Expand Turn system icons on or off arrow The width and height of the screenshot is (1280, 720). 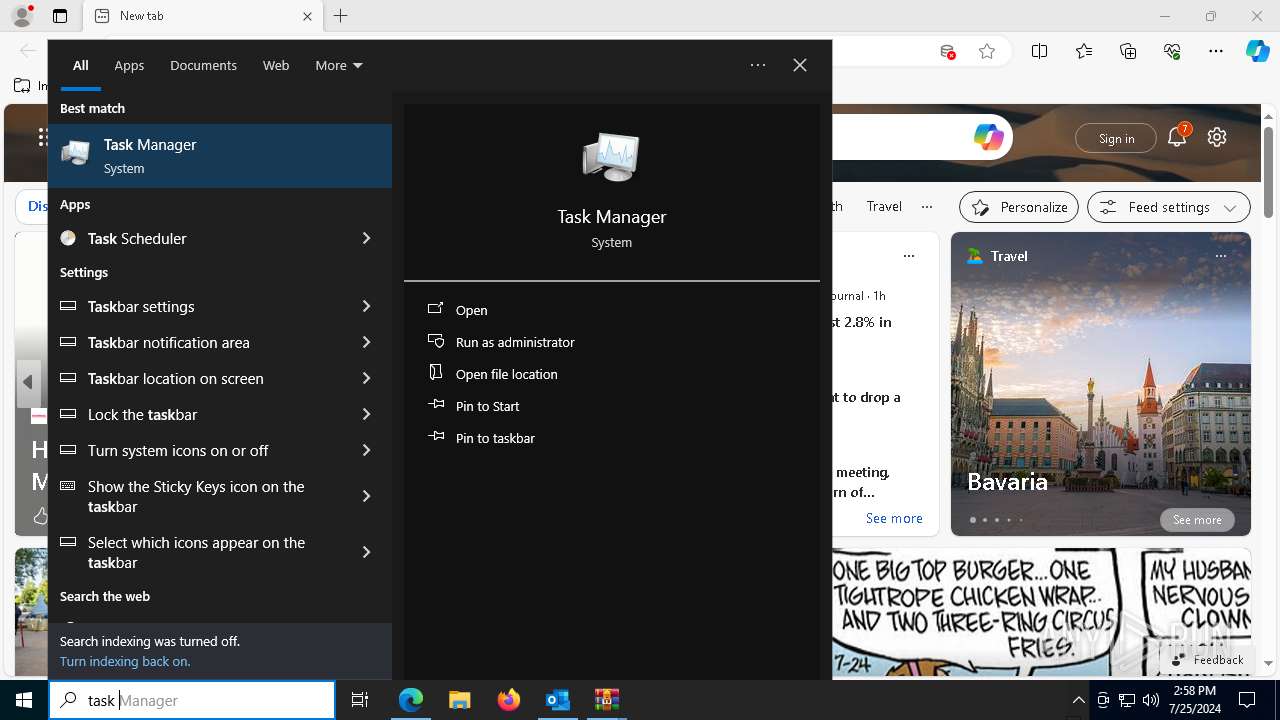366,450
